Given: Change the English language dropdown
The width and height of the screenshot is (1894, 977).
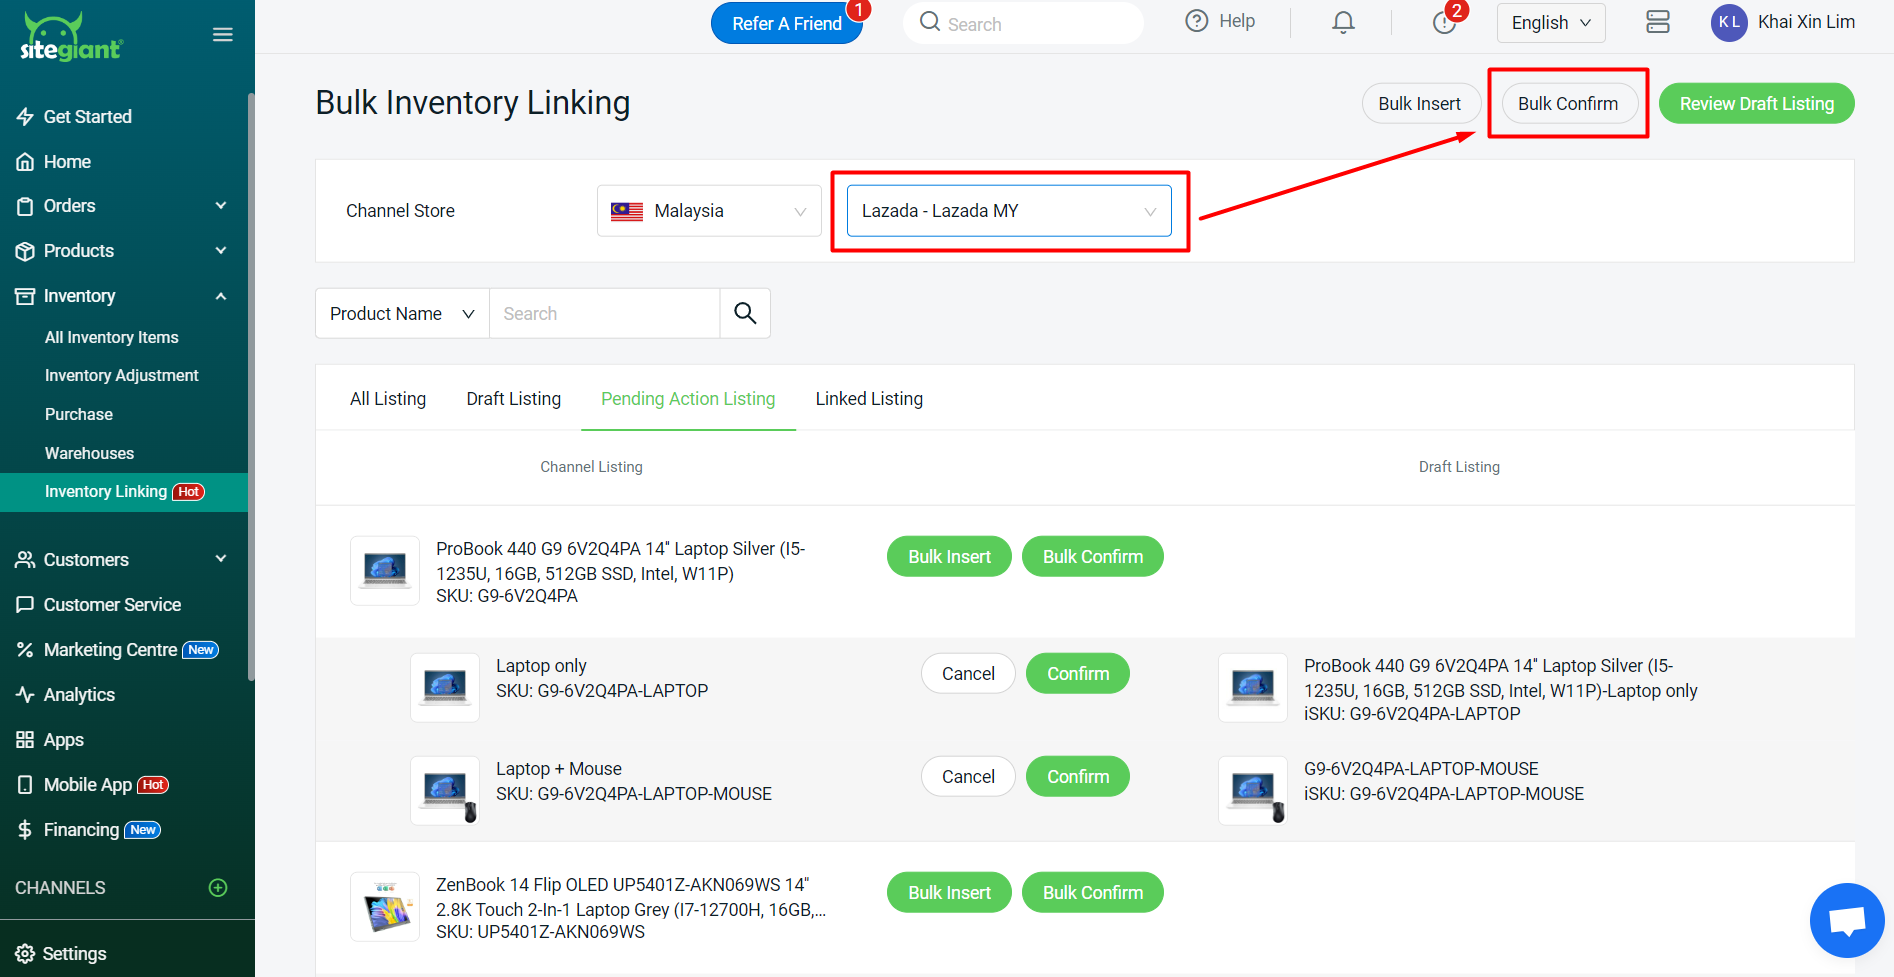Looking at the screenshot, I should click(1550, 23).
